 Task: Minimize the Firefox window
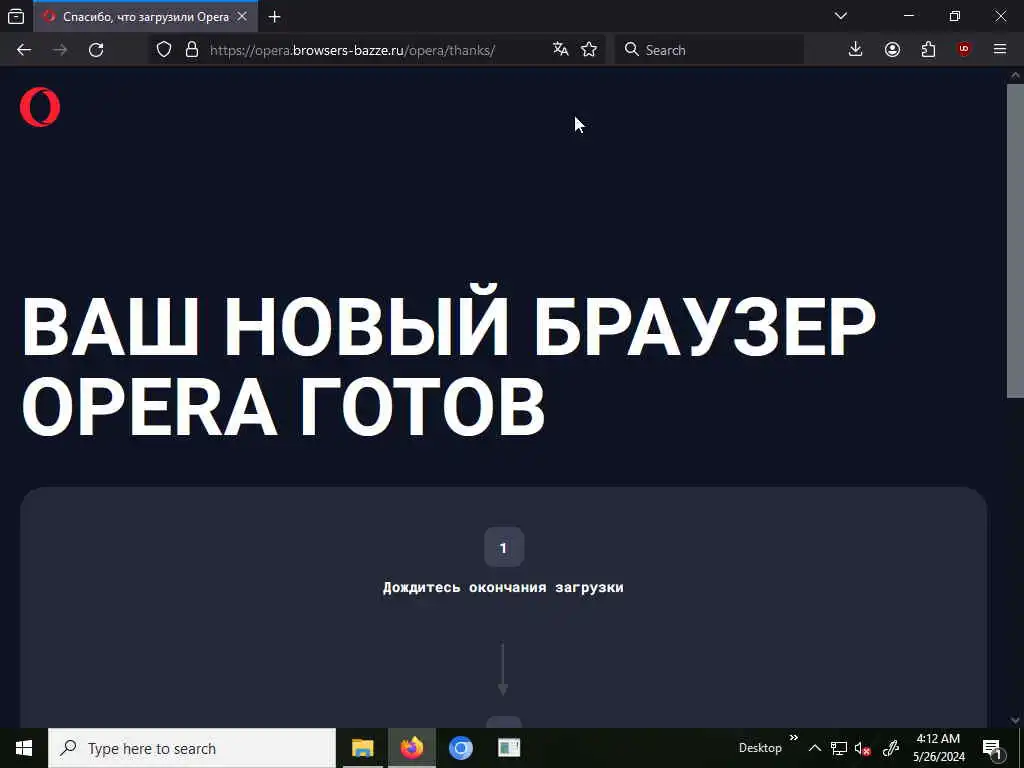tap(909, 16)
